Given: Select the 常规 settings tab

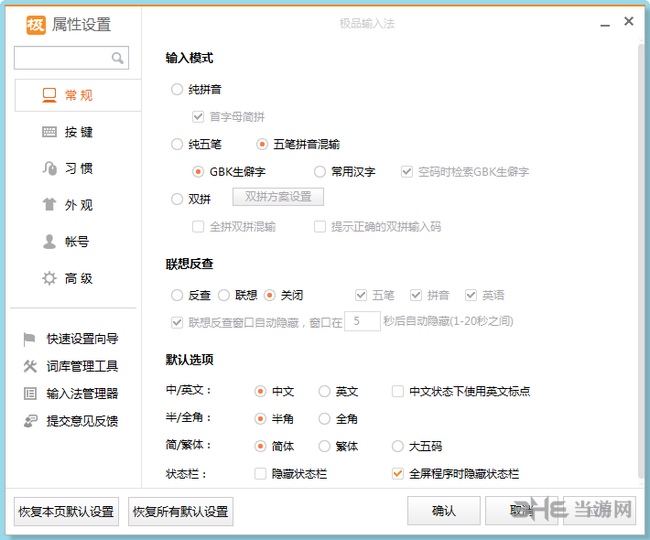Looking at the screenshot, I should point(78,95).
